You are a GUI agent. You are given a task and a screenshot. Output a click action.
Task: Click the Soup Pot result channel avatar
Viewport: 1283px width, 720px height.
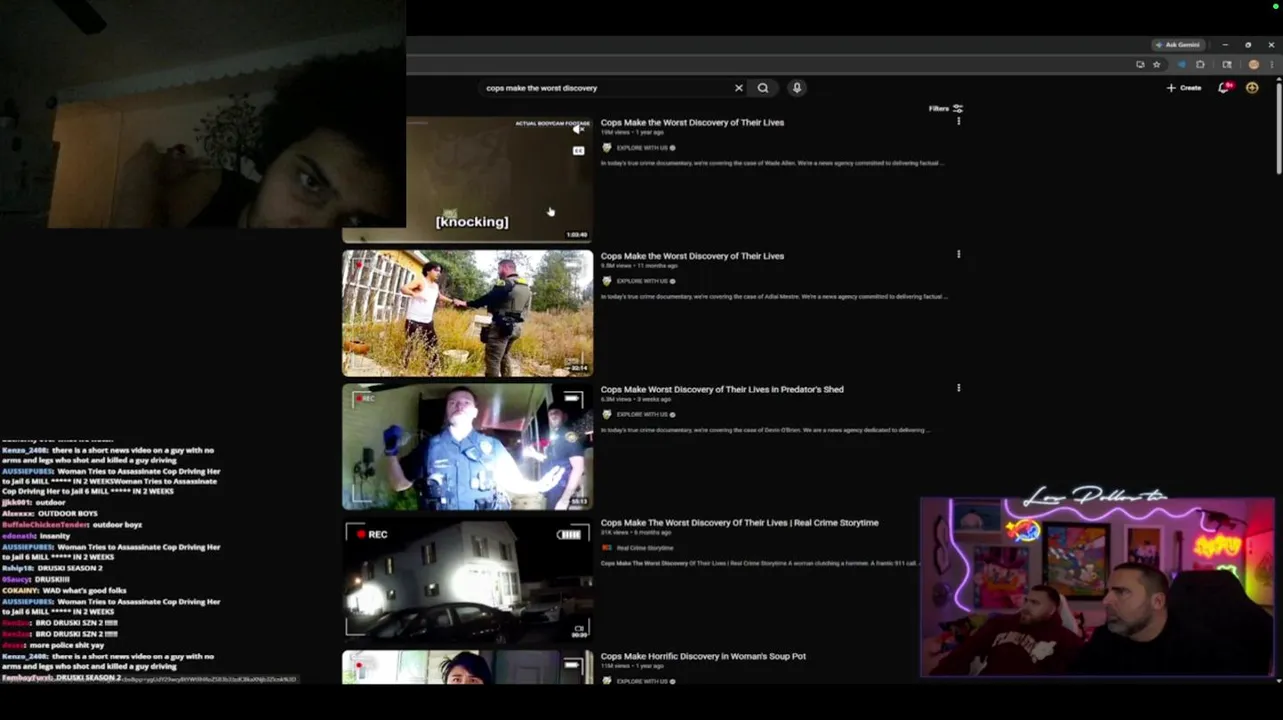[606, 681]
